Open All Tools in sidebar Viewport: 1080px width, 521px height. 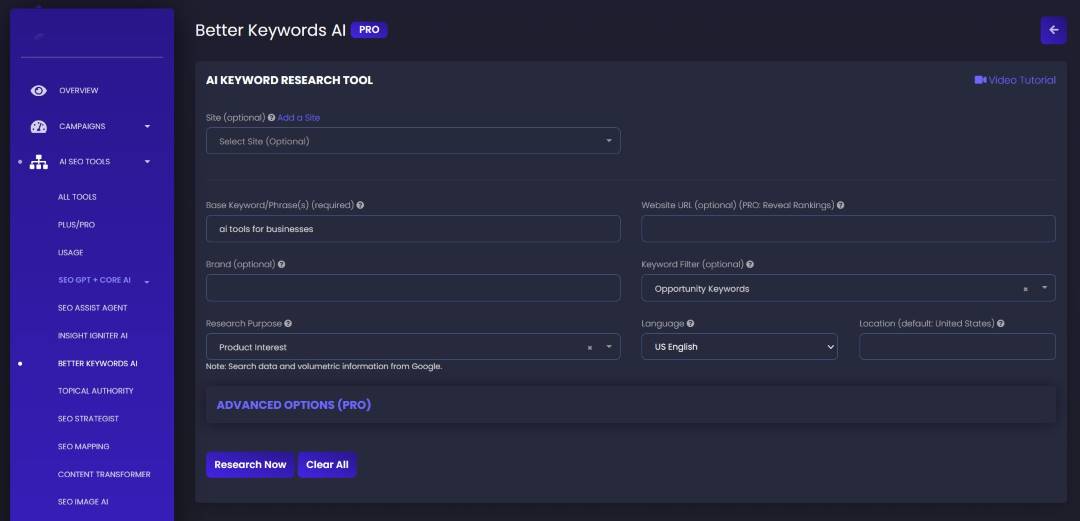click(x=77, y=197)
